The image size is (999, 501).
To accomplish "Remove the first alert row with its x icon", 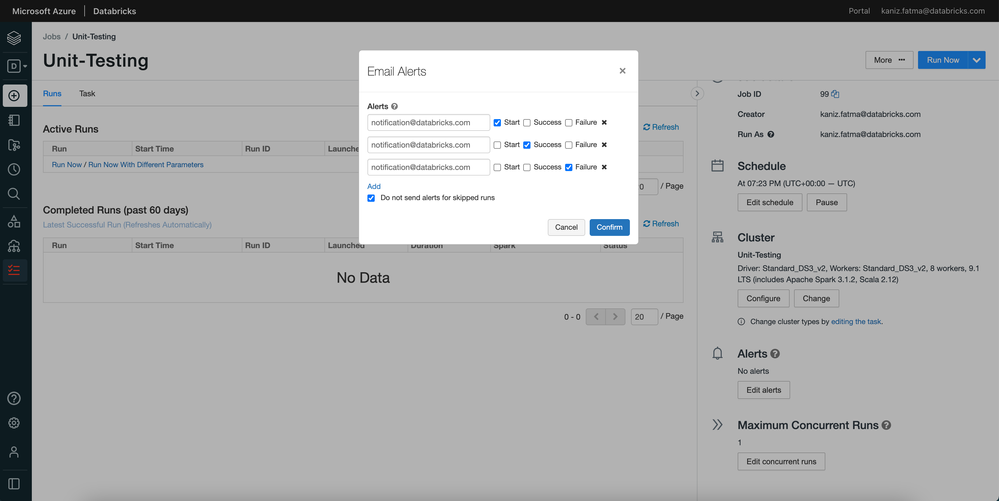I will (x=604, y=123).
